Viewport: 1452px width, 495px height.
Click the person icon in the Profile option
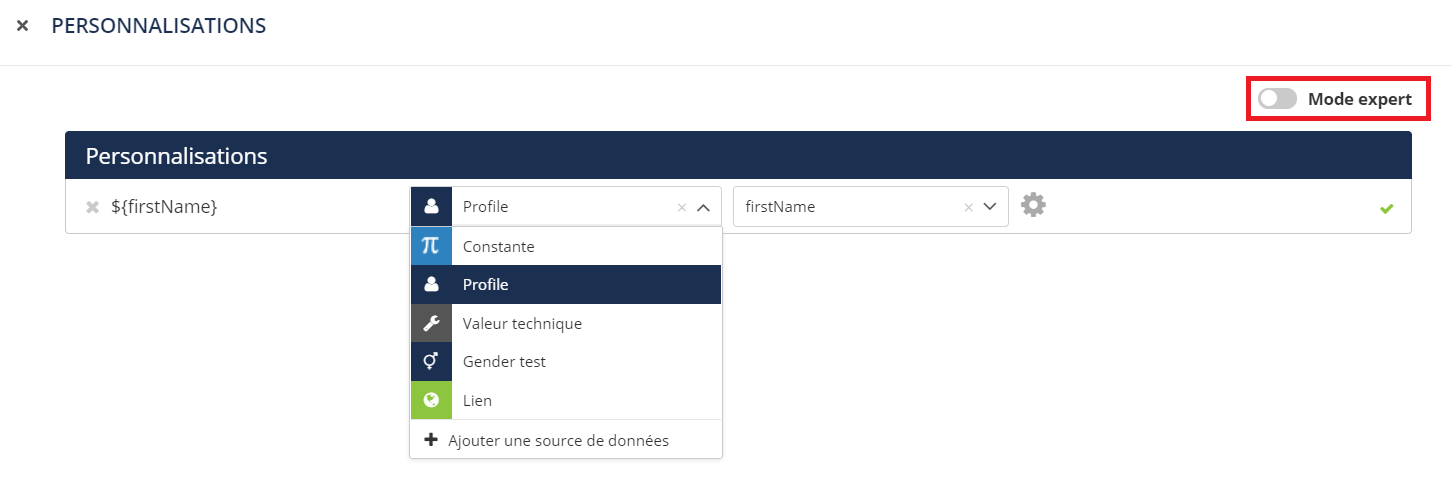pos(431,285)
